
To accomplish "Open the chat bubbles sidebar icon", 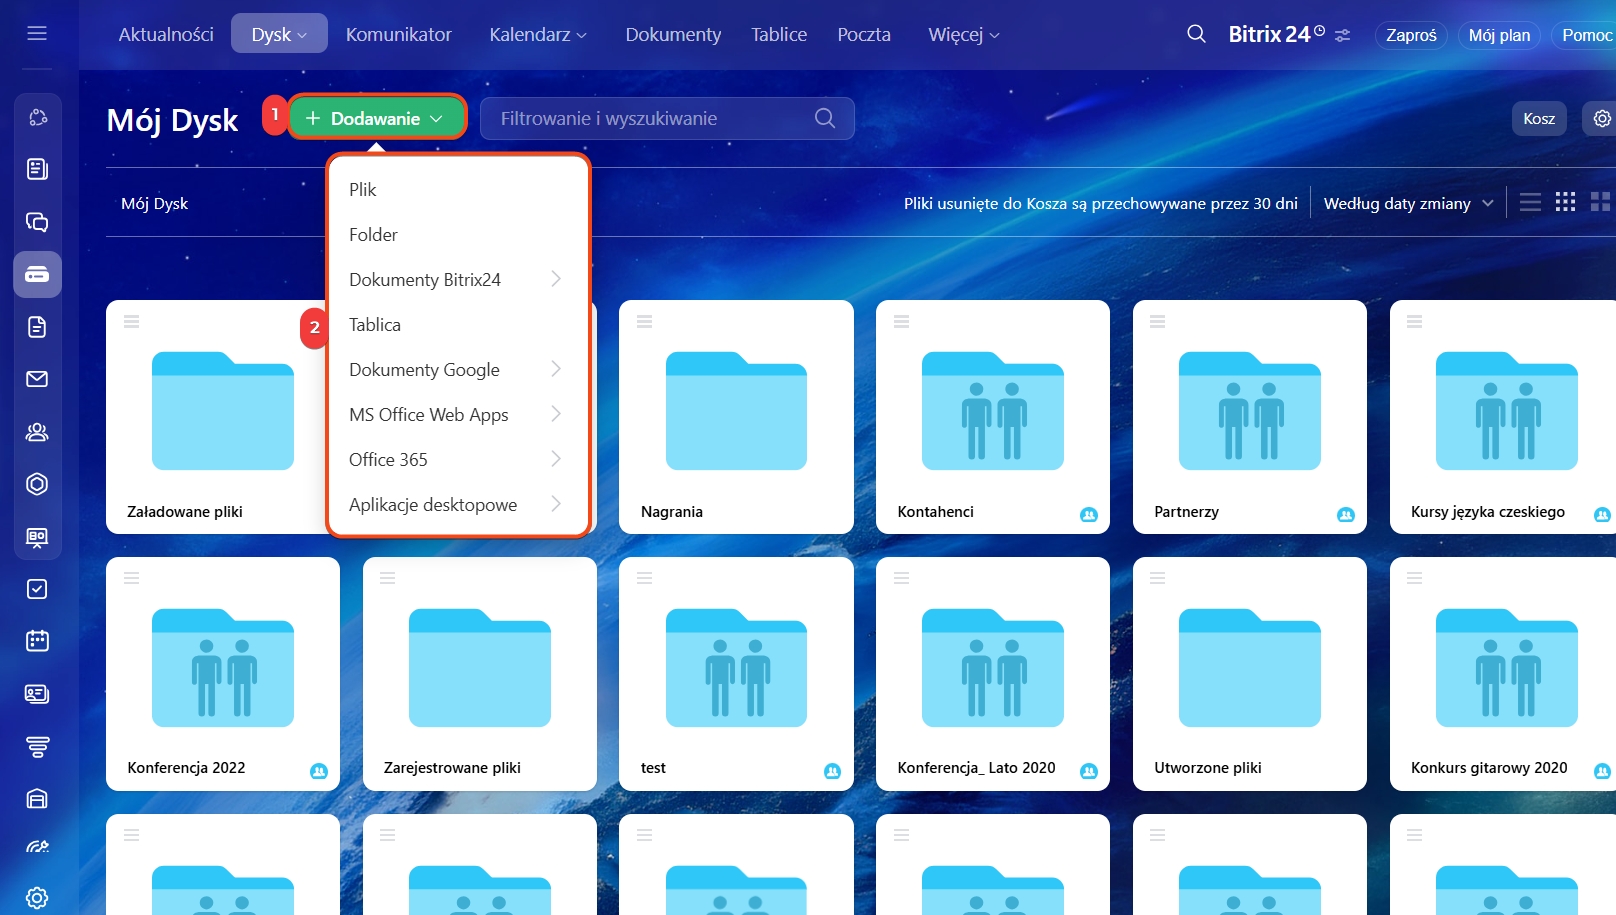I will (x=37, y=222).
